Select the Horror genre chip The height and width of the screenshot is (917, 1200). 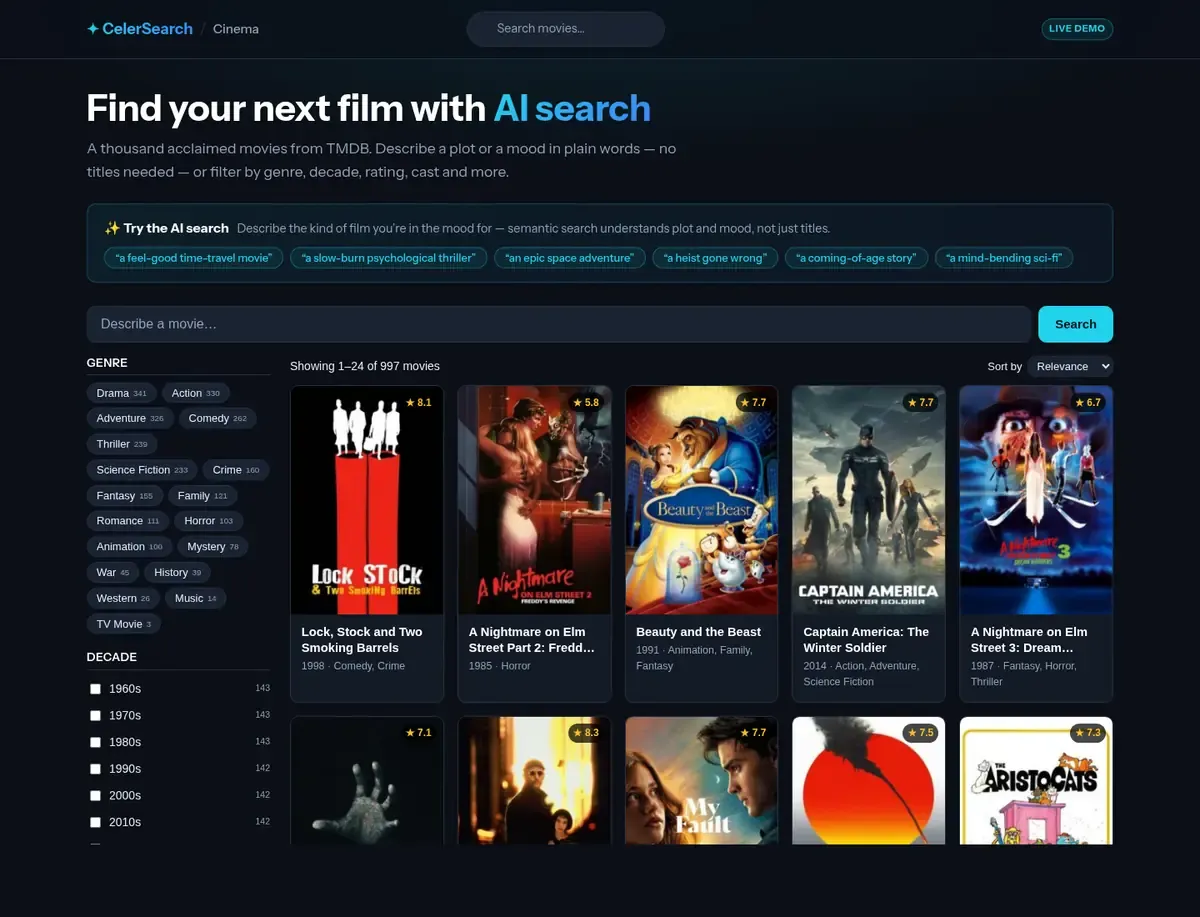[209, 521]
